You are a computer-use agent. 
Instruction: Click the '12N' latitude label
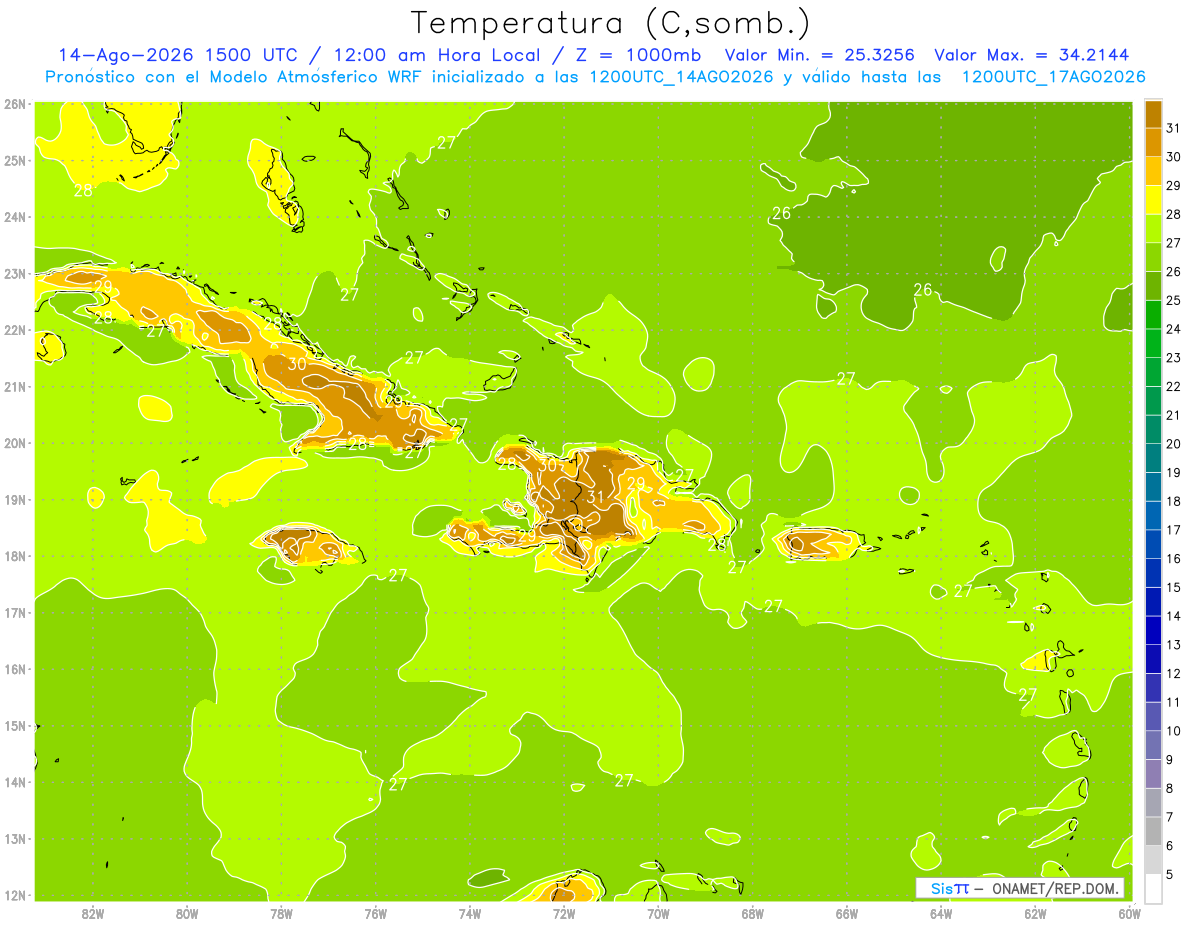(15, 895)
